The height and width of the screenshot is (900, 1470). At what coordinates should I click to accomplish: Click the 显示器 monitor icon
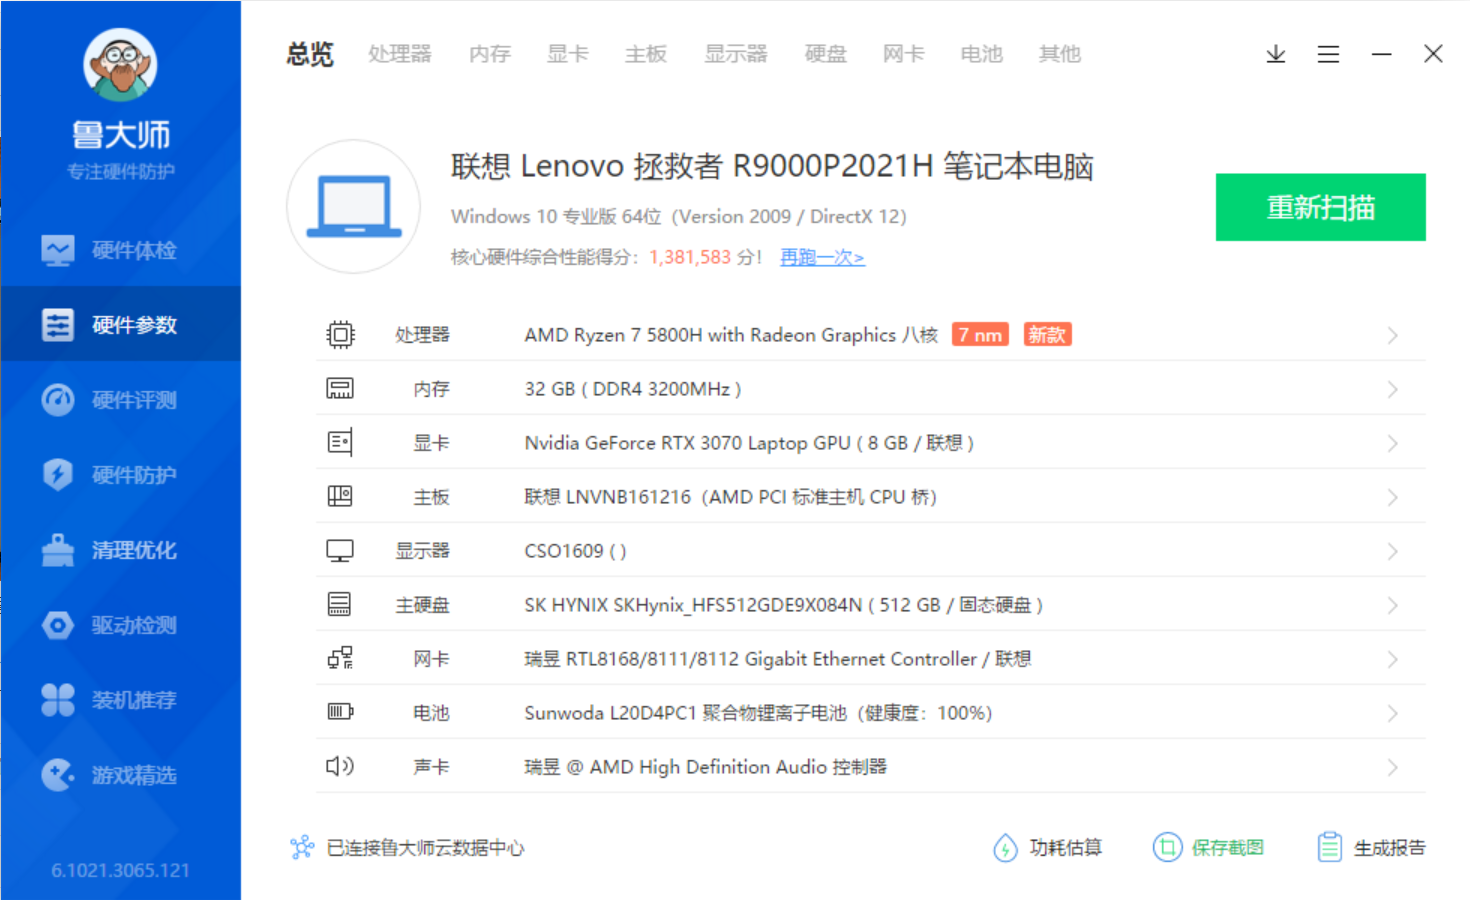tap(340, 550)
